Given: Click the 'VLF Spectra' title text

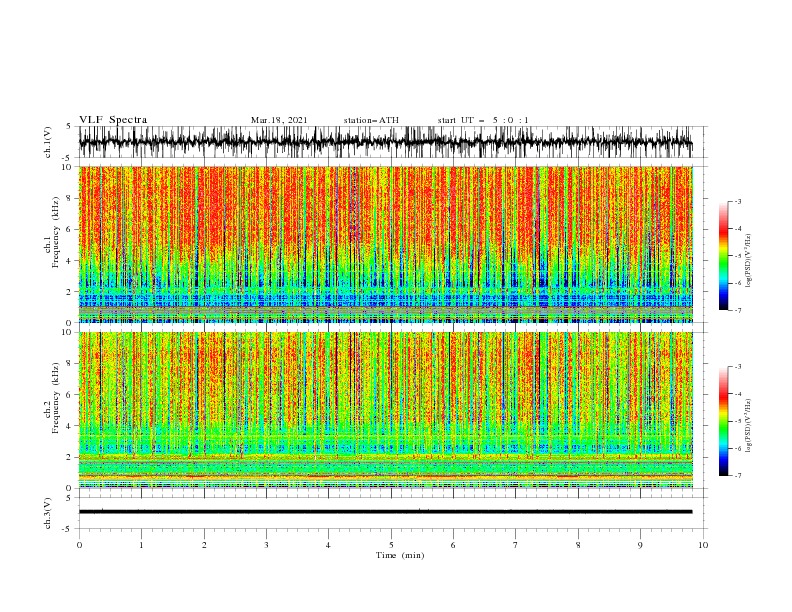Looking at the screenshot, I should [x=113, y=120].
